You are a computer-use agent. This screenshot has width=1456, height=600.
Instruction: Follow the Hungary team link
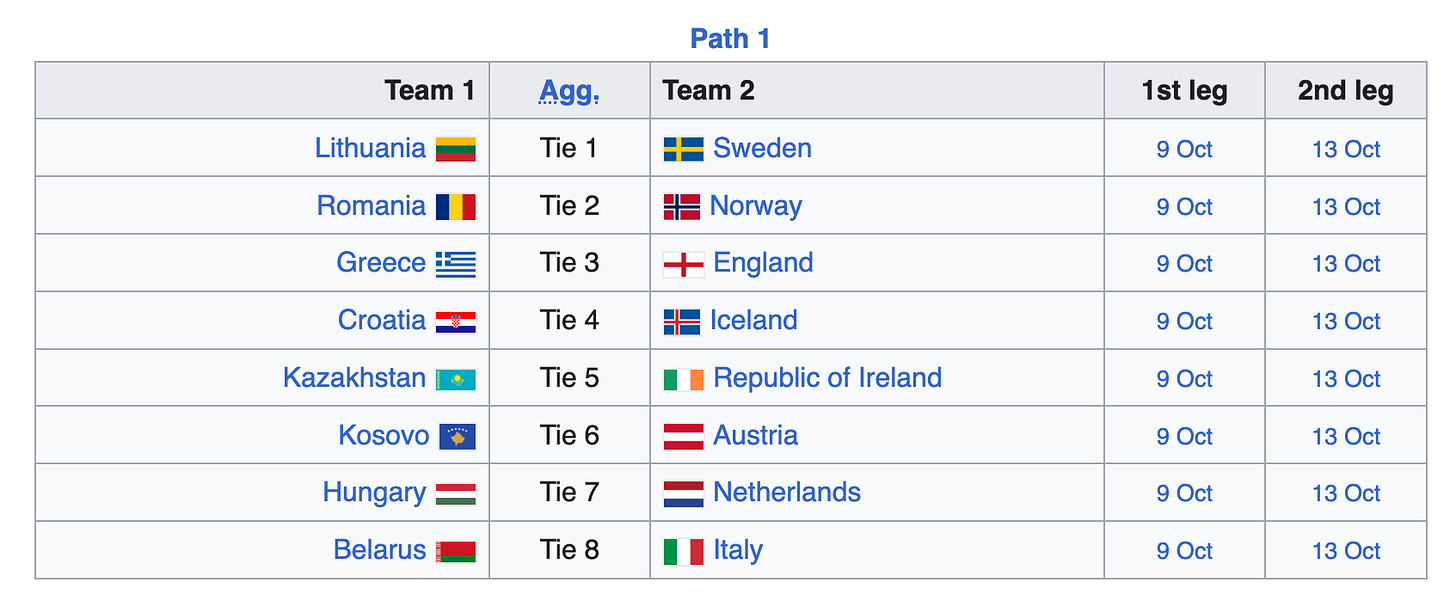(374, 493)
